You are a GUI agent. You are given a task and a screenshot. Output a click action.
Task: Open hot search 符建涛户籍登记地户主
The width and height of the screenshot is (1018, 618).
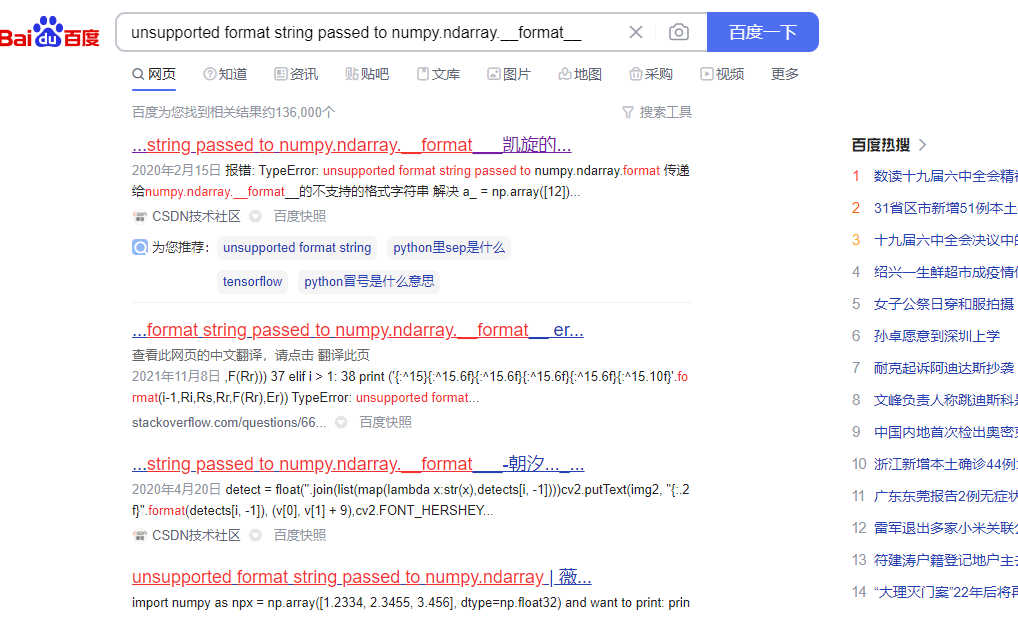coord(945,560)
